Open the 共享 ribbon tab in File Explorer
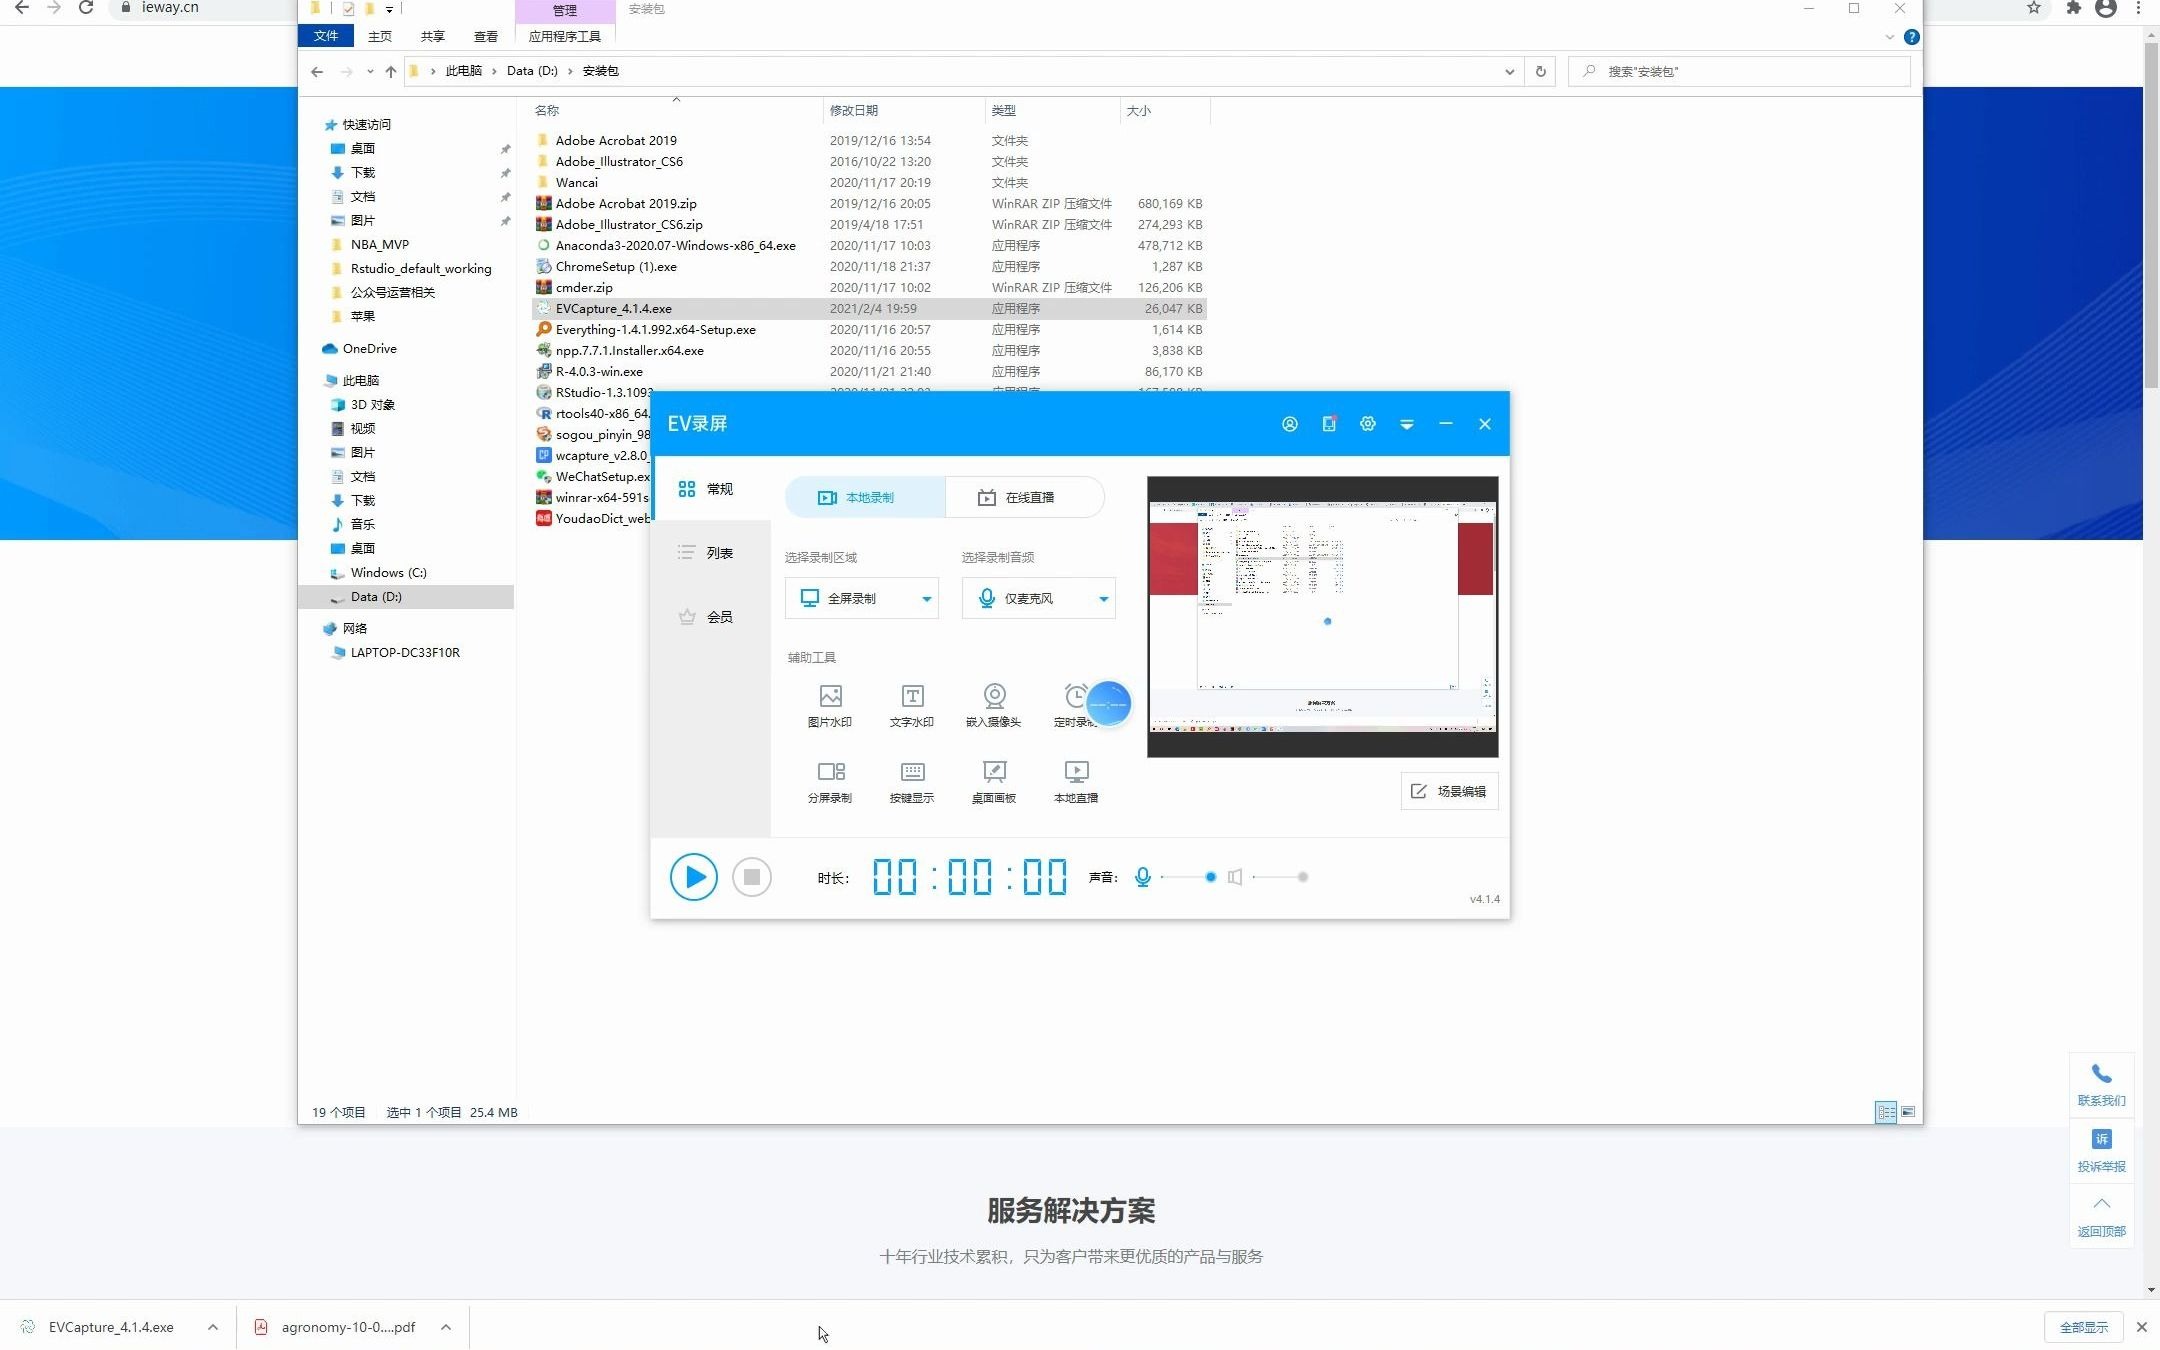Image resolution: width=2160 pixels, height=1350 pixels. 432,36
